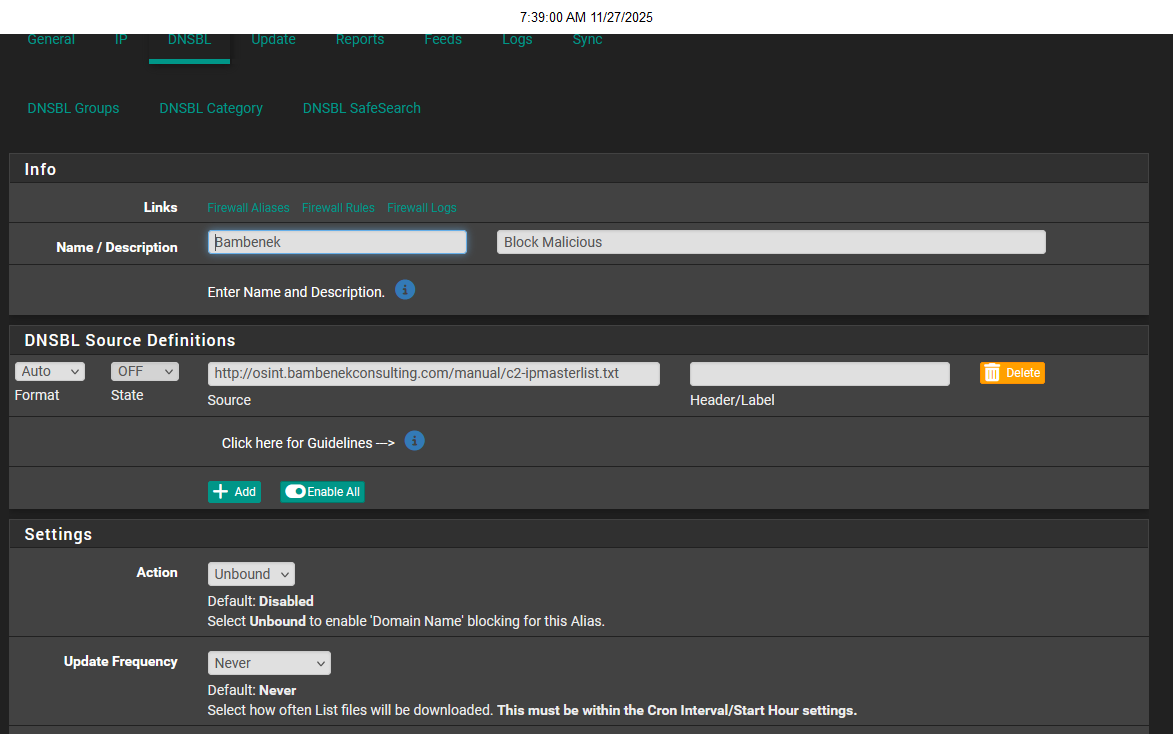Screen dimensions: 1173x734
Task: Click the trash Delete button for source row
Action: coord(1012,373)
